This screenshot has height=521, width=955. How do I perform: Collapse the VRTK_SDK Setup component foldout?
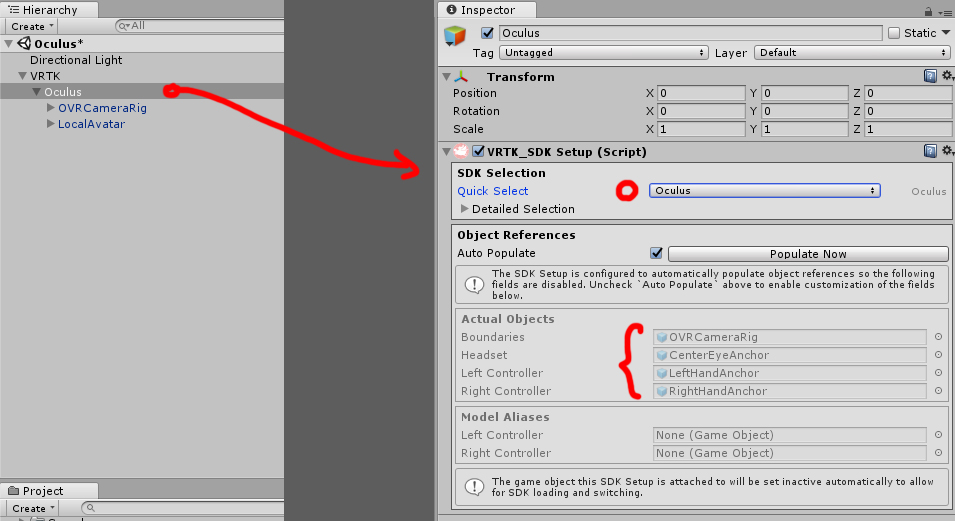coord(446,151)
